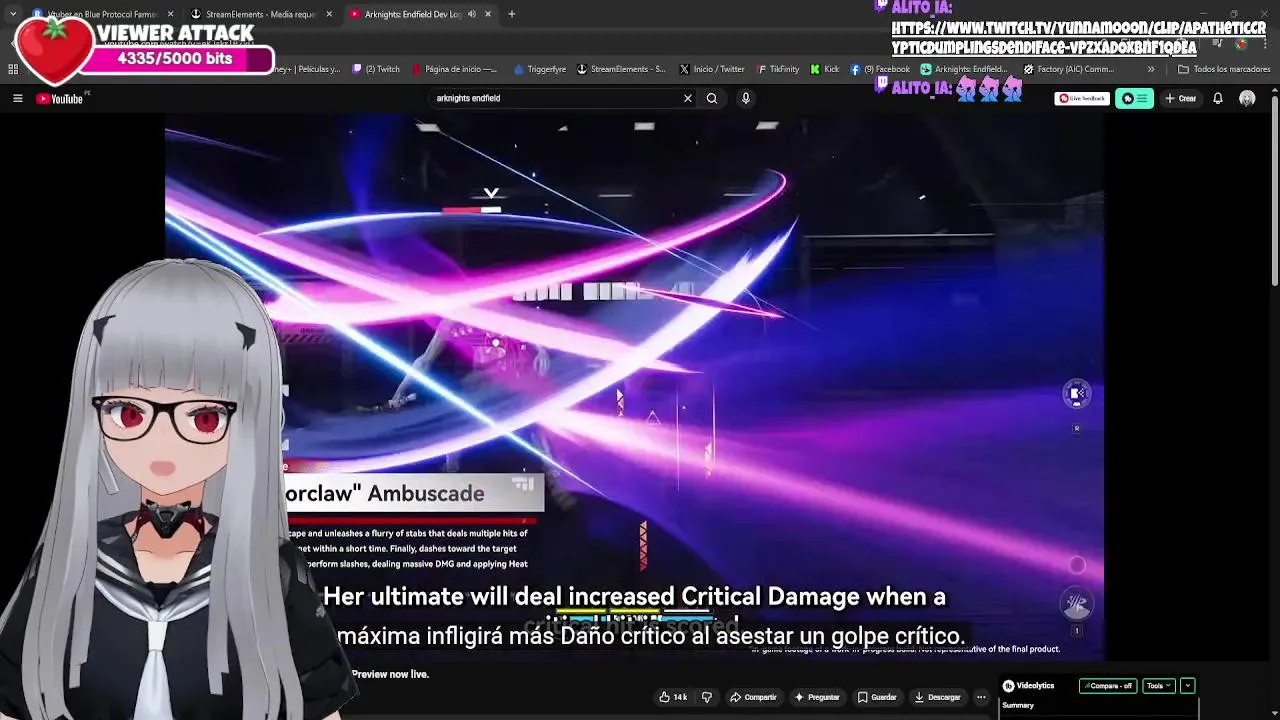Open the Videolytics Summary section
The width and height of the screenshot is (1280, 720).
[1018, 706]
